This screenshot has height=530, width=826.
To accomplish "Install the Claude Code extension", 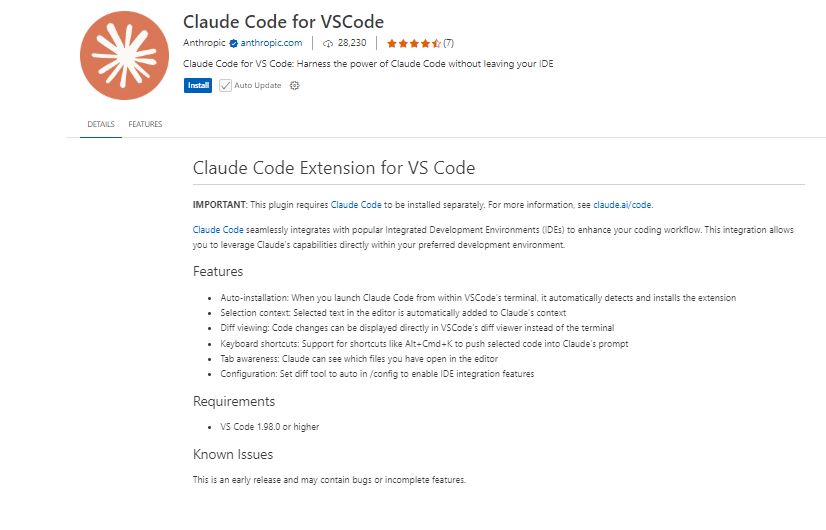I will 198,85.
